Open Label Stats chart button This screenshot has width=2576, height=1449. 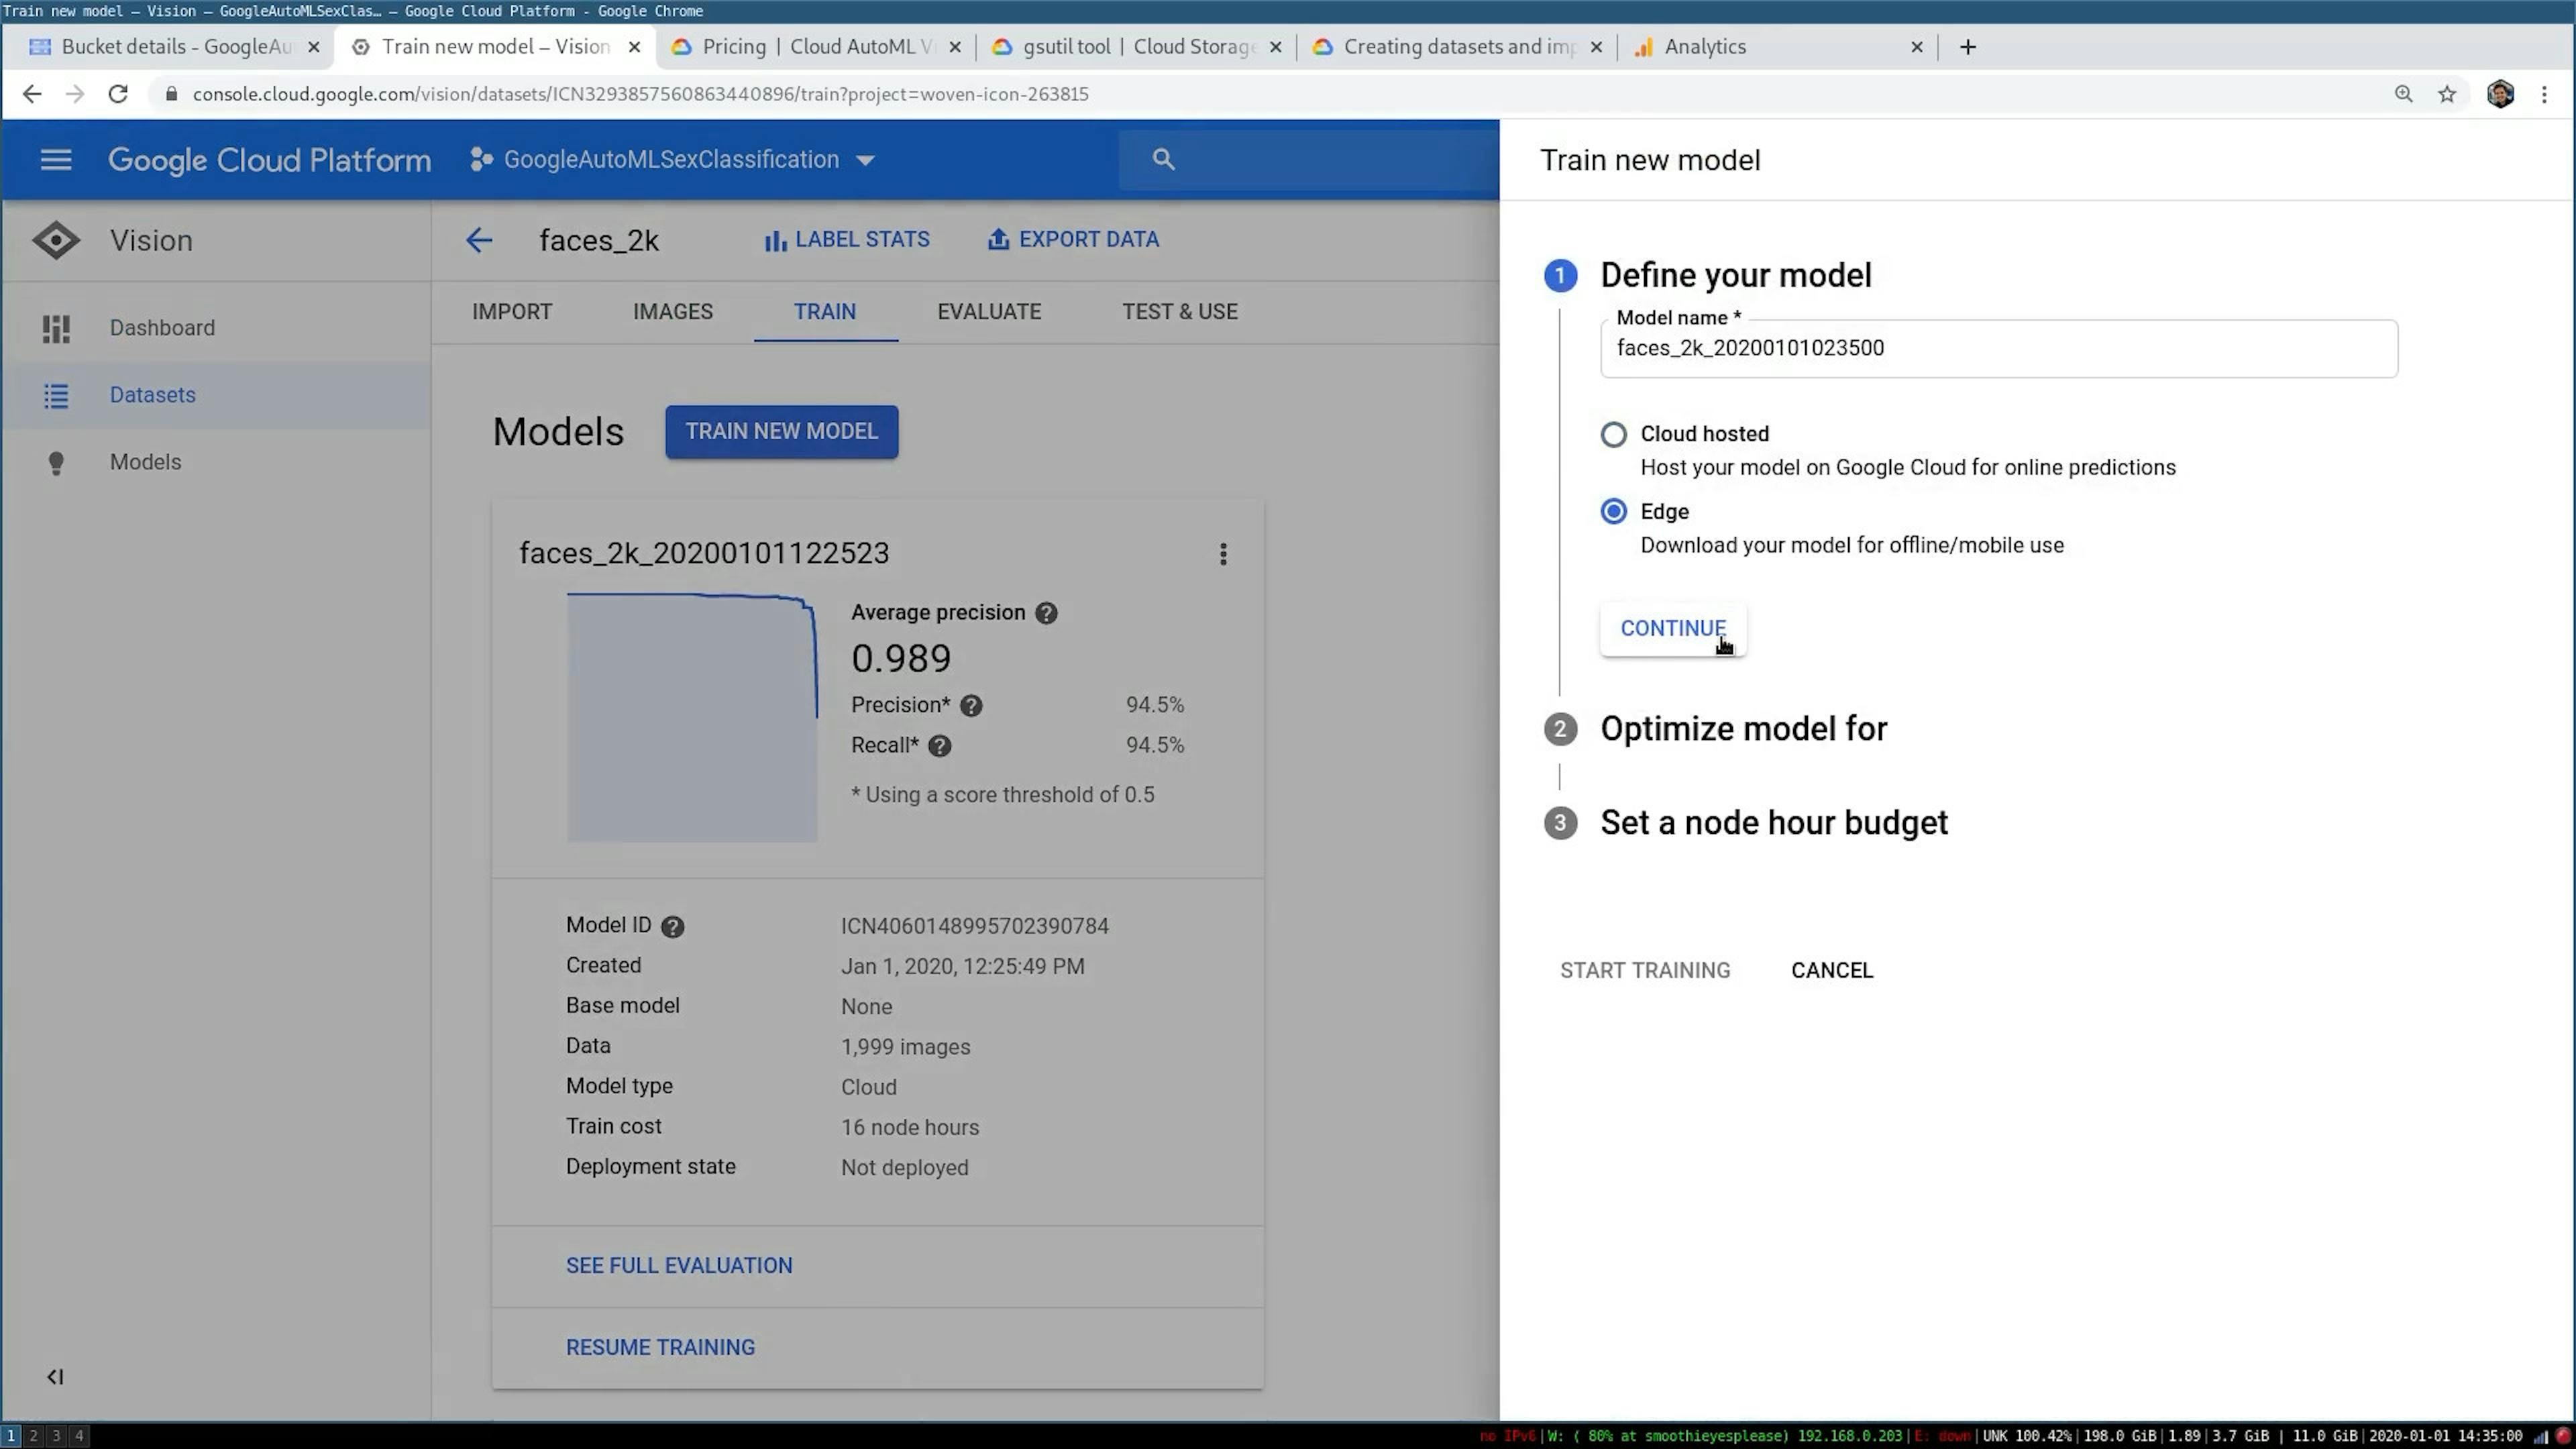(847, 240)
